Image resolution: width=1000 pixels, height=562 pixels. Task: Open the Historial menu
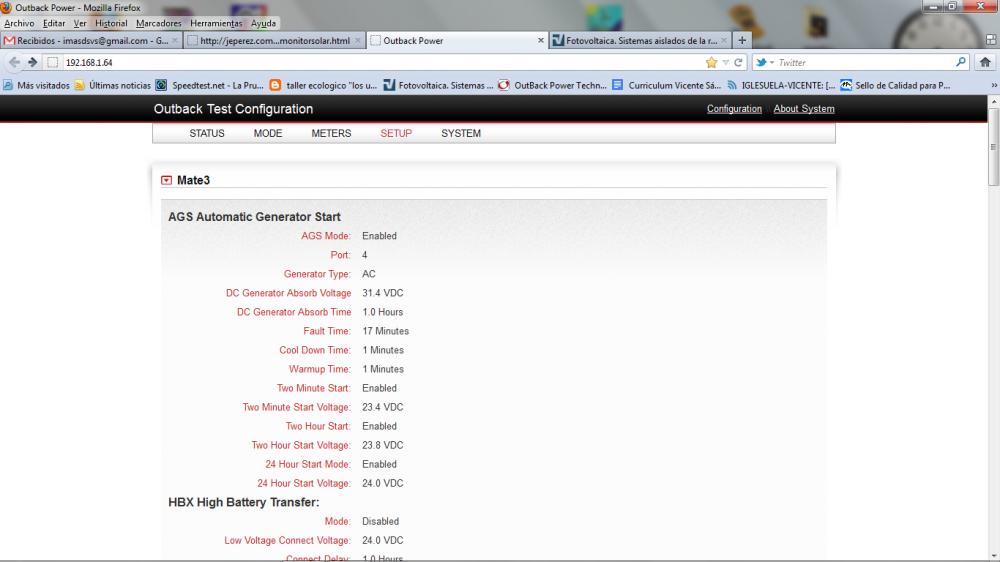coord(111,23)
